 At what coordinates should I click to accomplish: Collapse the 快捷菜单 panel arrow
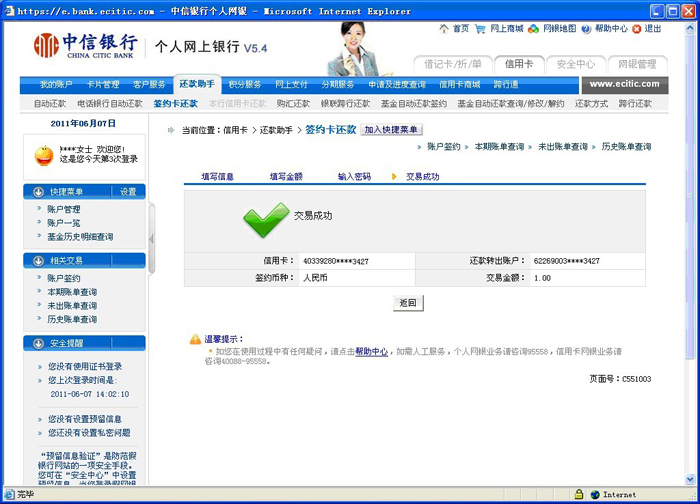coord(38,192)
